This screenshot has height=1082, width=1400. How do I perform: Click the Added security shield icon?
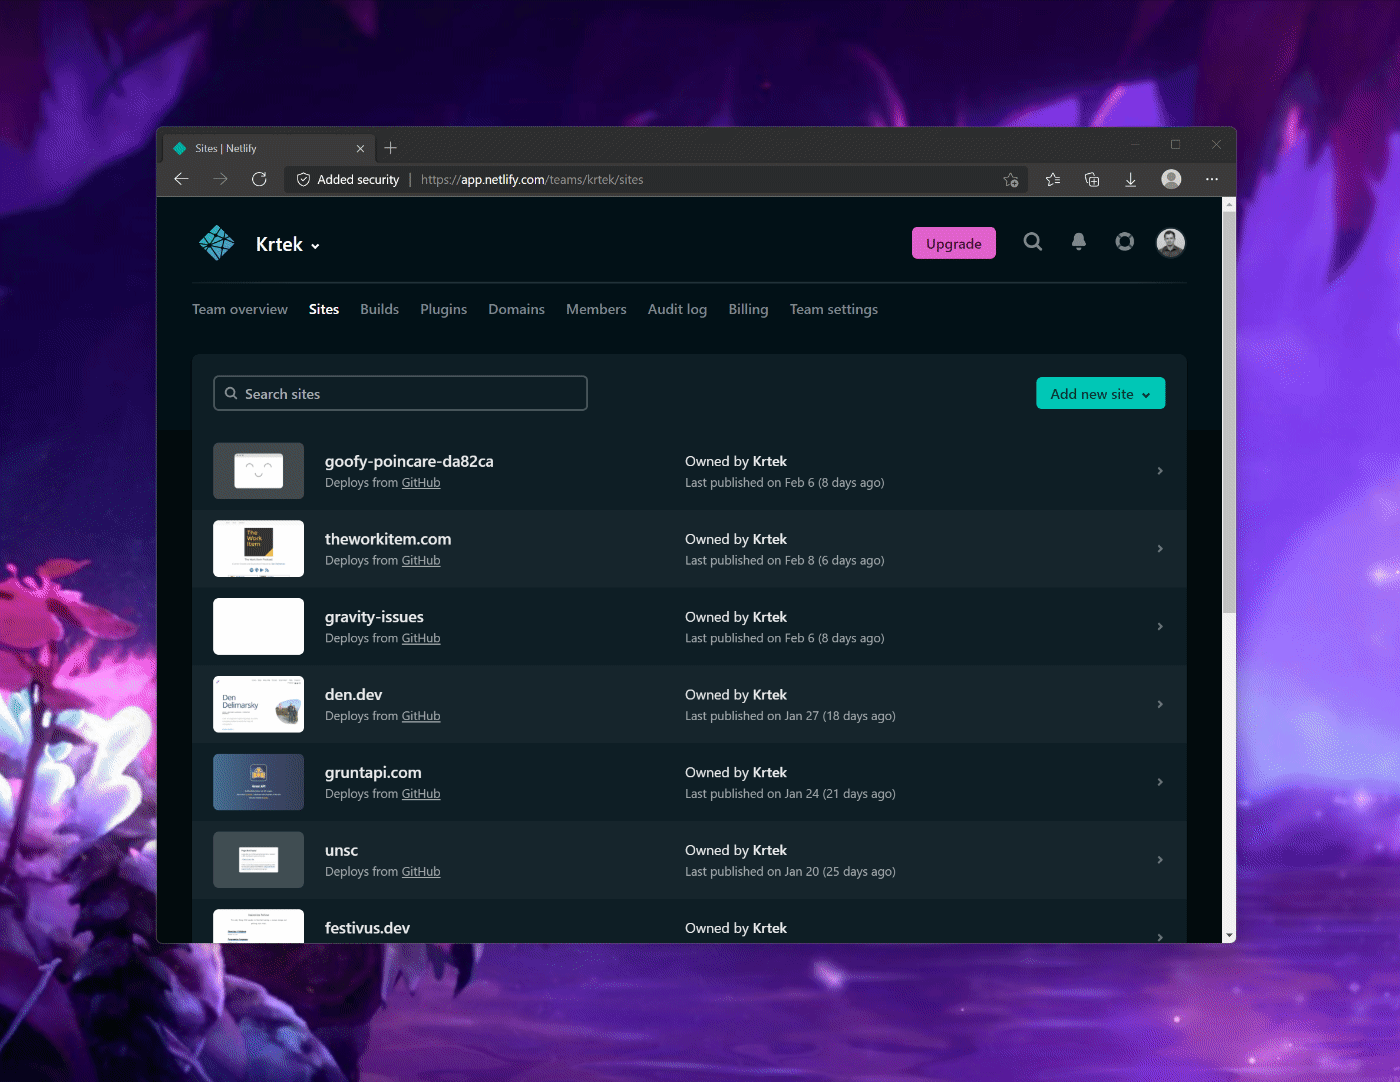coord(304,180)
